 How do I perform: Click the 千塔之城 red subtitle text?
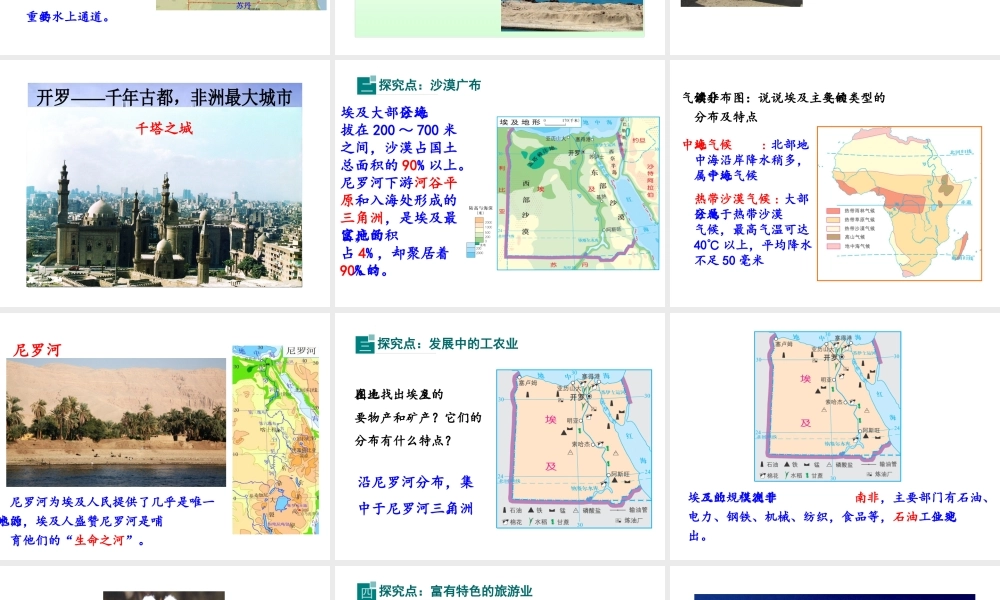tap(164, 128)
